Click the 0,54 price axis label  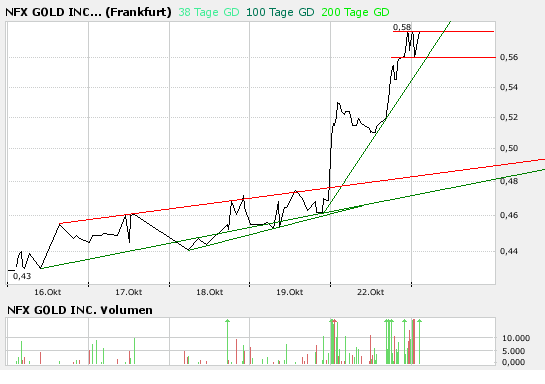(x=509, y=87)
